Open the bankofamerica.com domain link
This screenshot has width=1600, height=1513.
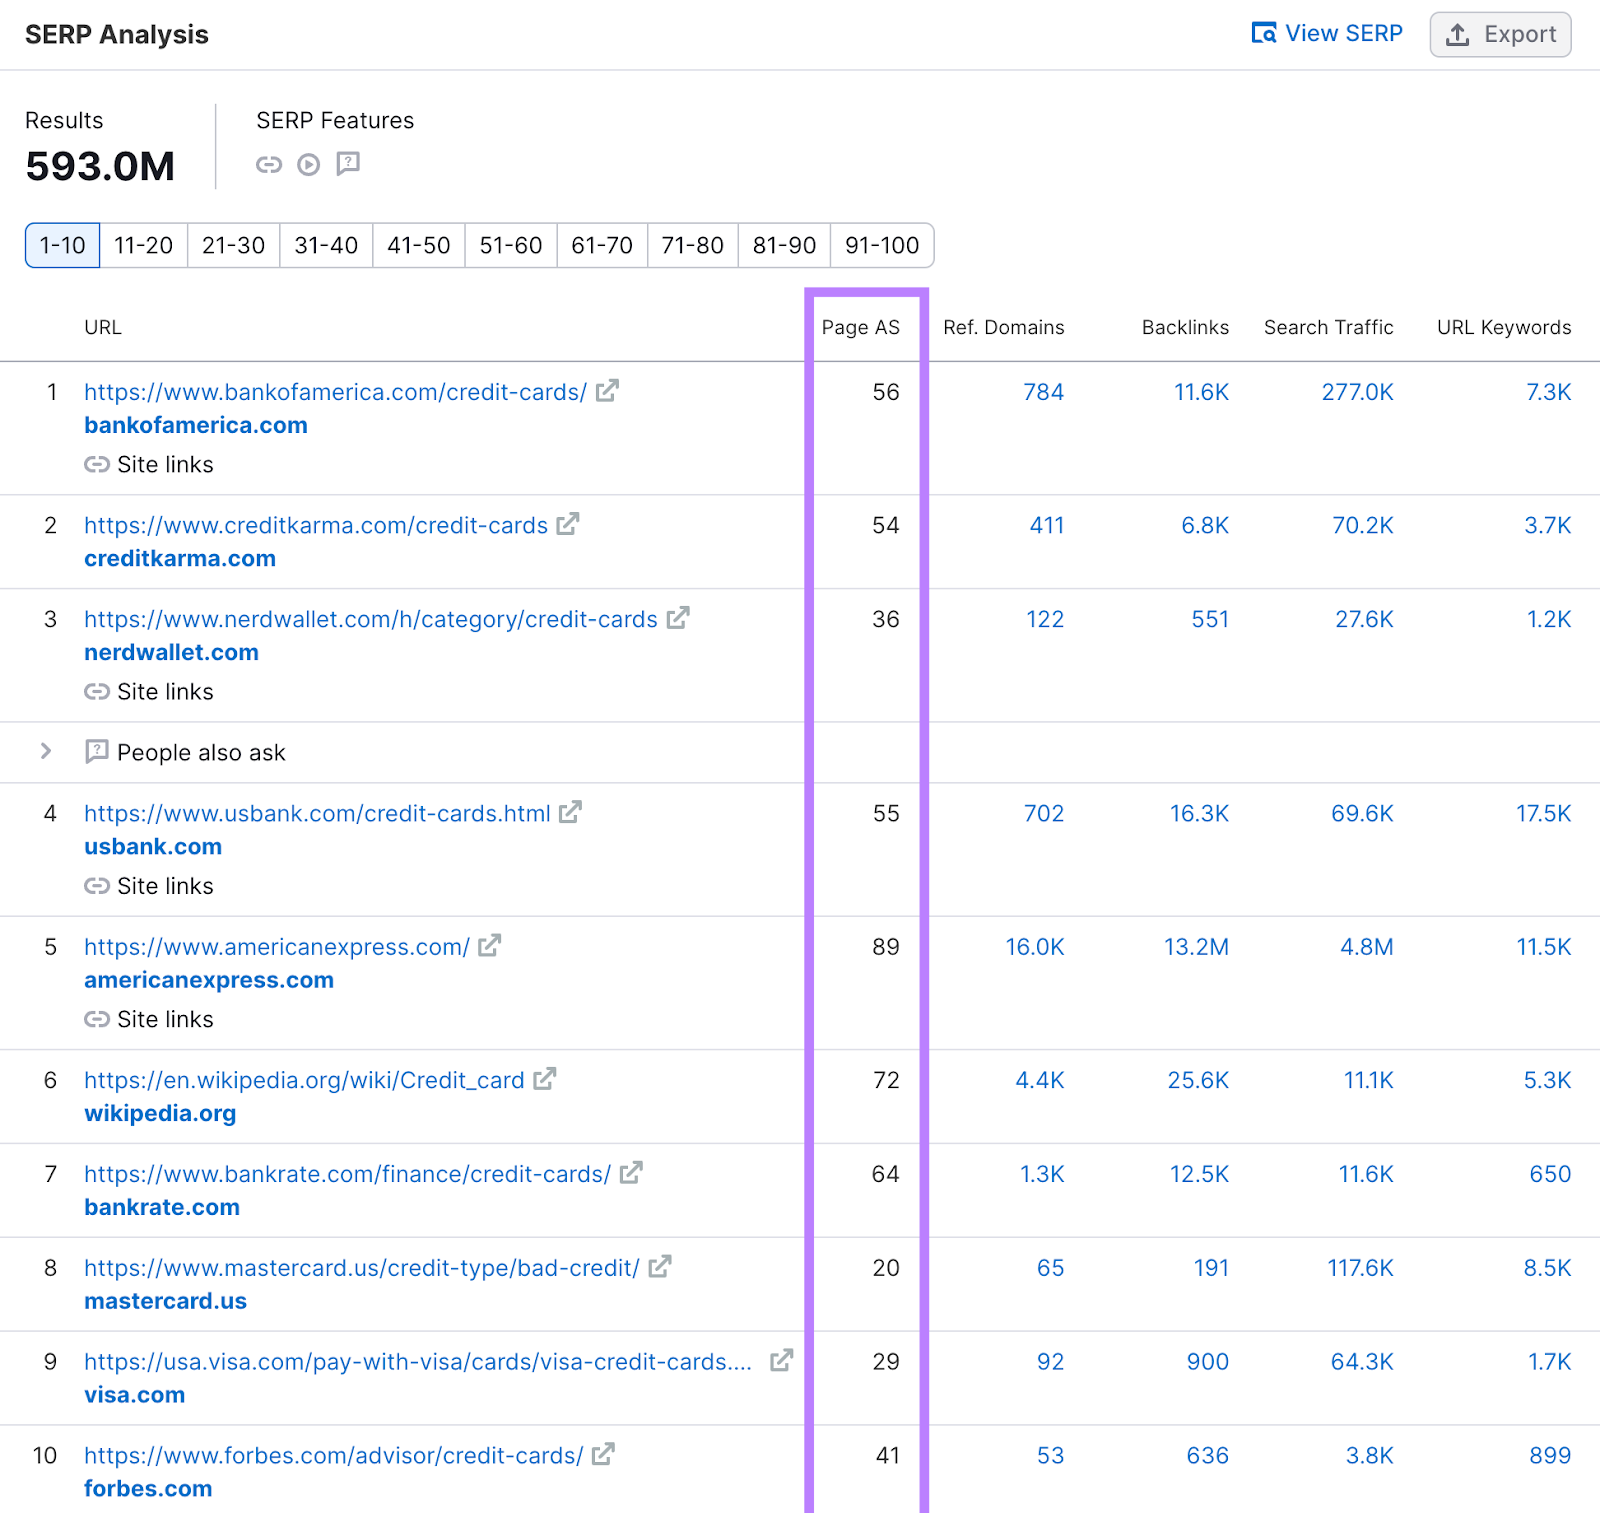196,425
